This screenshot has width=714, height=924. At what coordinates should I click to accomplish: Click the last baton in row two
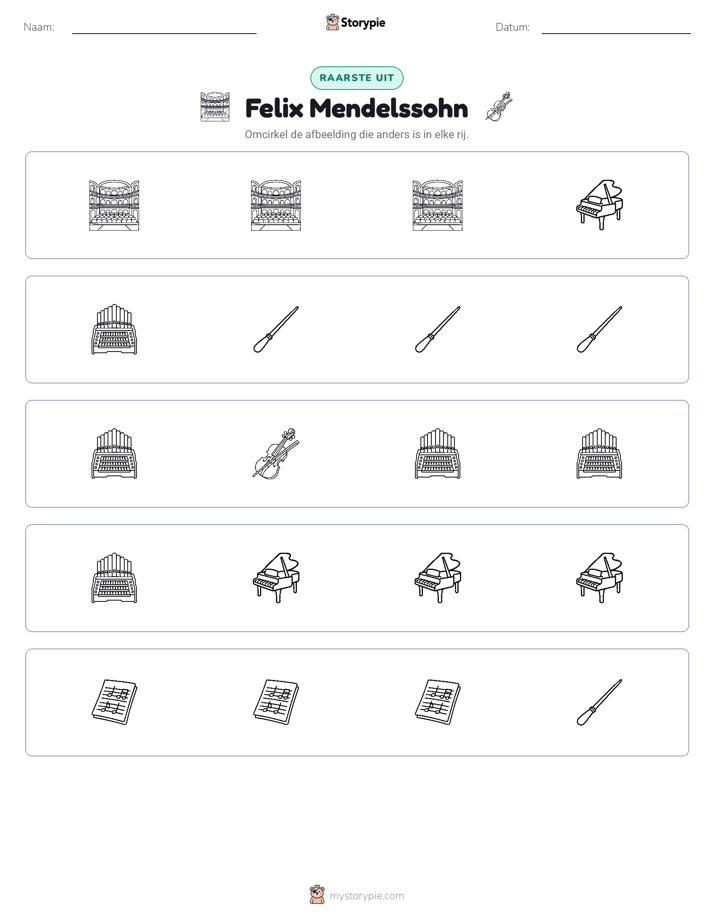pyautogui.click(x=599, y=329)
